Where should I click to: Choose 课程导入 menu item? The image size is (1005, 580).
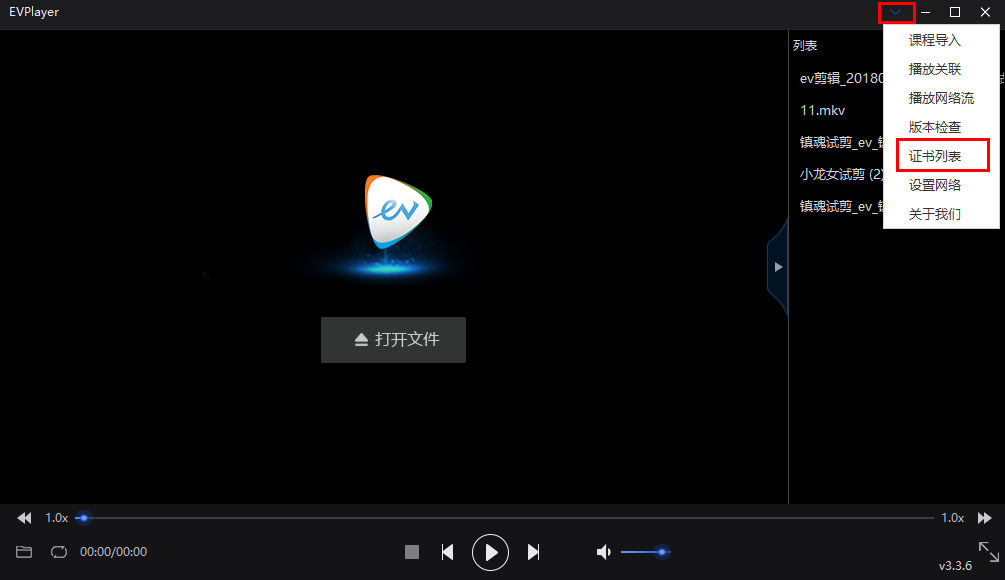[x=934, y=41]
